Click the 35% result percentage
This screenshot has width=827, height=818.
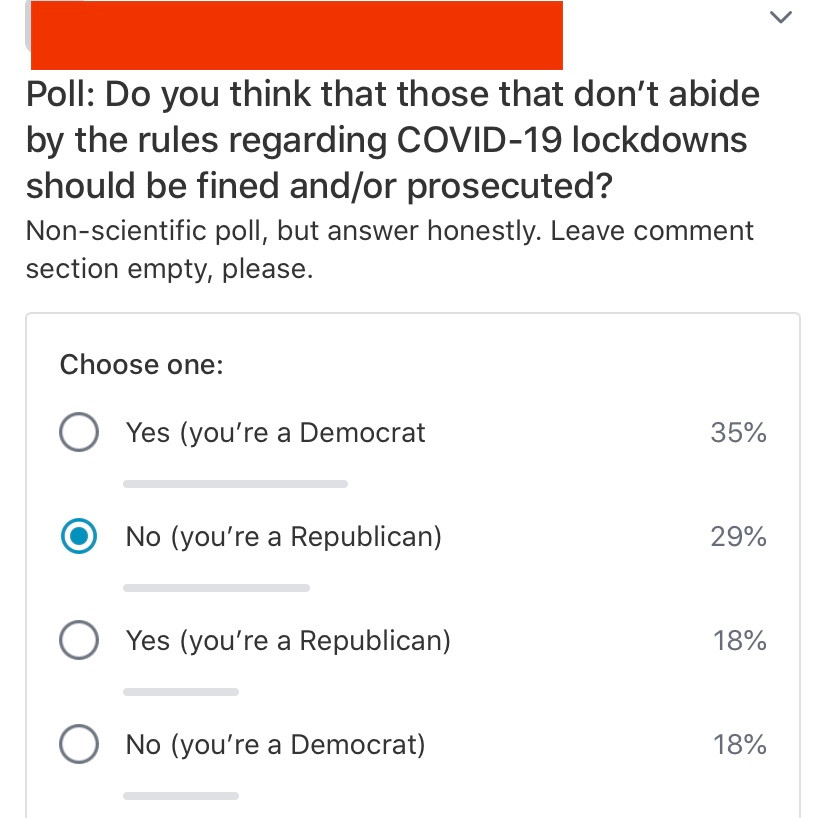pos(738,432)
